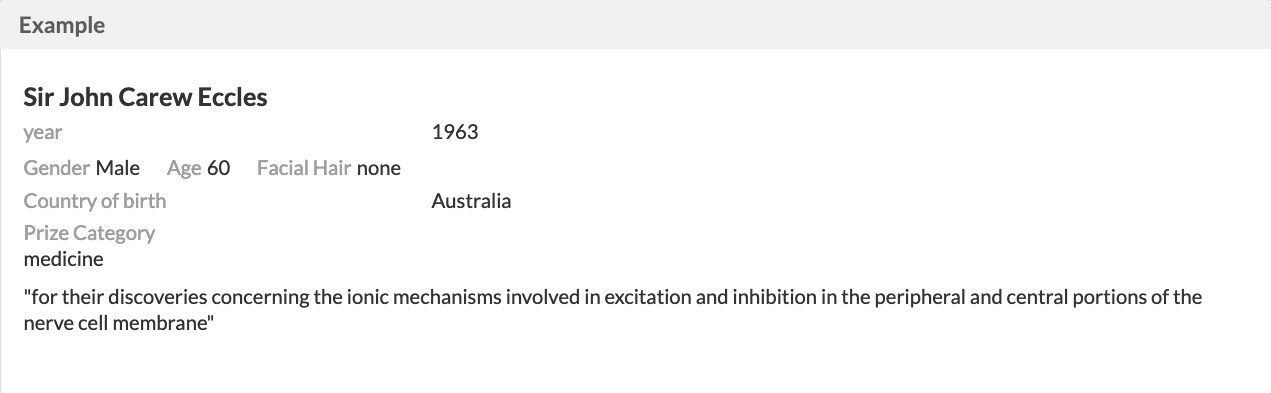
Task: Click the phrase nerve cell membrane
Action: (116, 325)
